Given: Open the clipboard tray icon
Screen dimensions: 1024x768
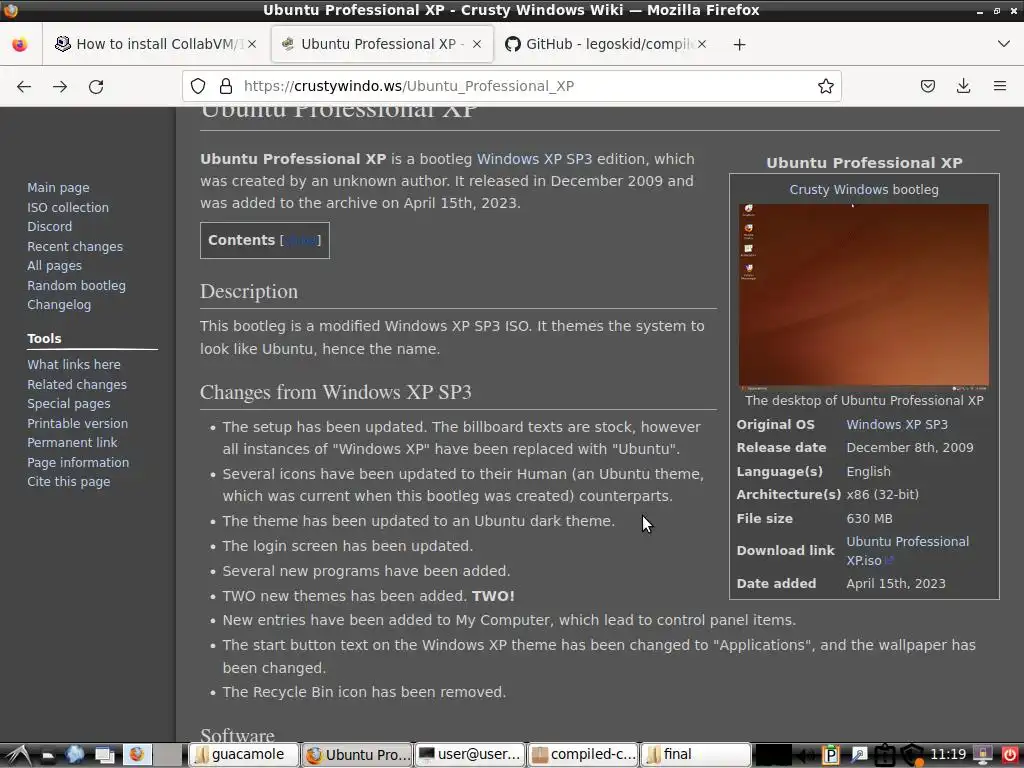Looking at the screenshot, I should pos(884,756).
